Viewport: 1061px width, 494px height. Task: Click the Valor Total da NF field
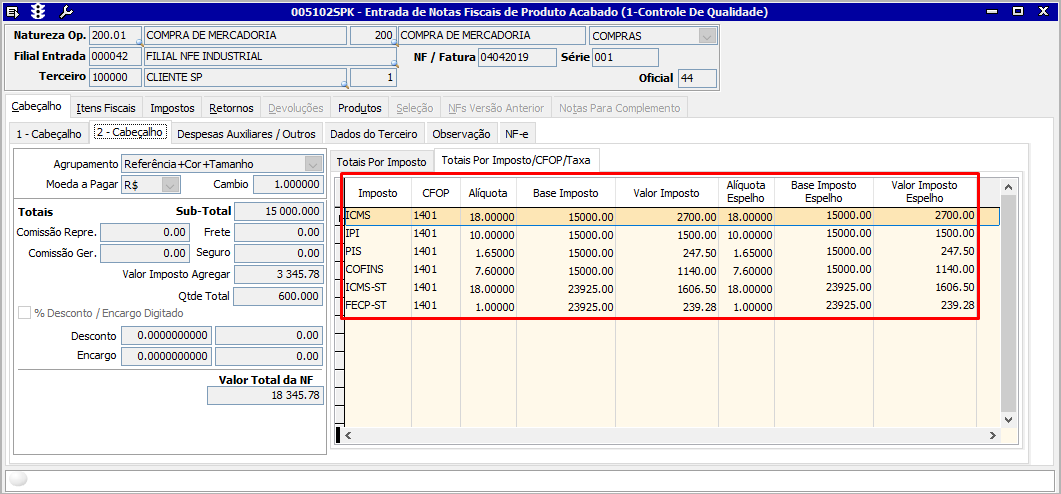pyautogui.click(x=265, y=395)
